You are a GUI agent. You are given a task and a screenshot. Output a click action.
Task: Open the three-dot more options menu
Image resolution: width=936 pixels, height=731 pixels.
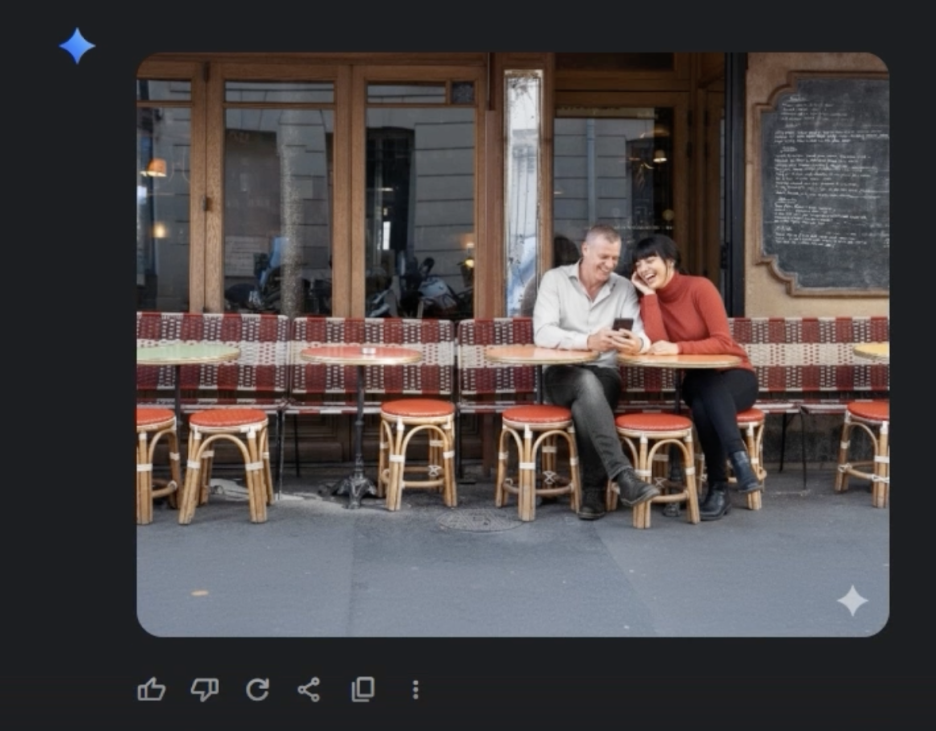415,690
